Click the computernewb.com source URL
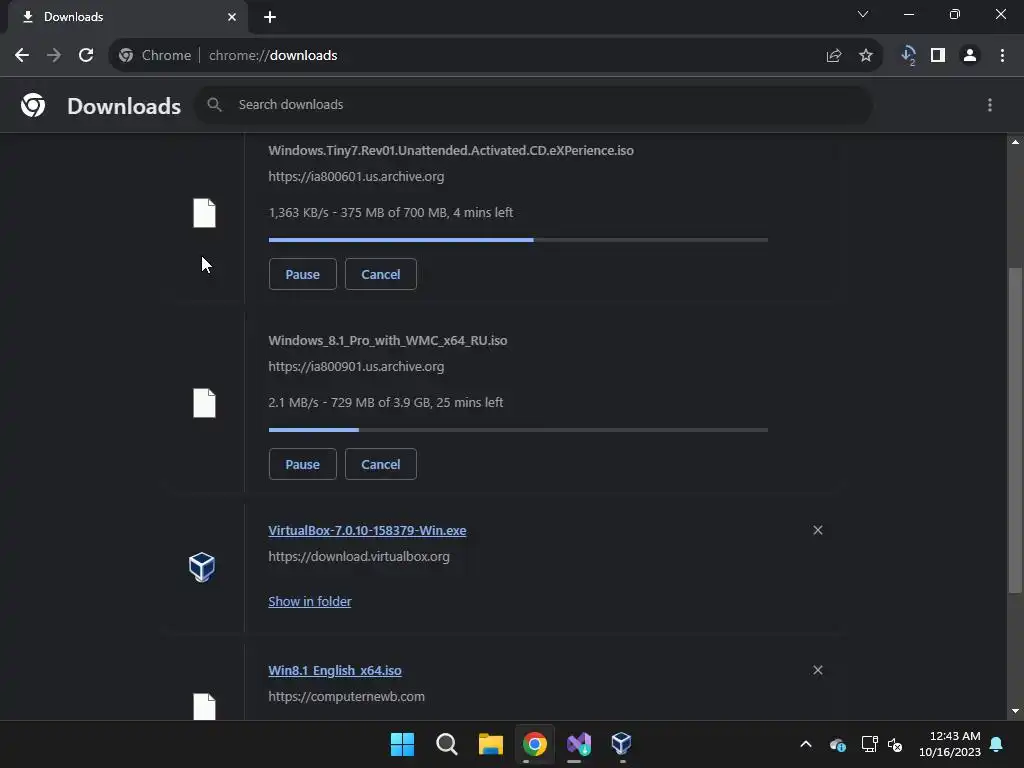Screen dimensions: 1024x768 (x=346, y=697)
